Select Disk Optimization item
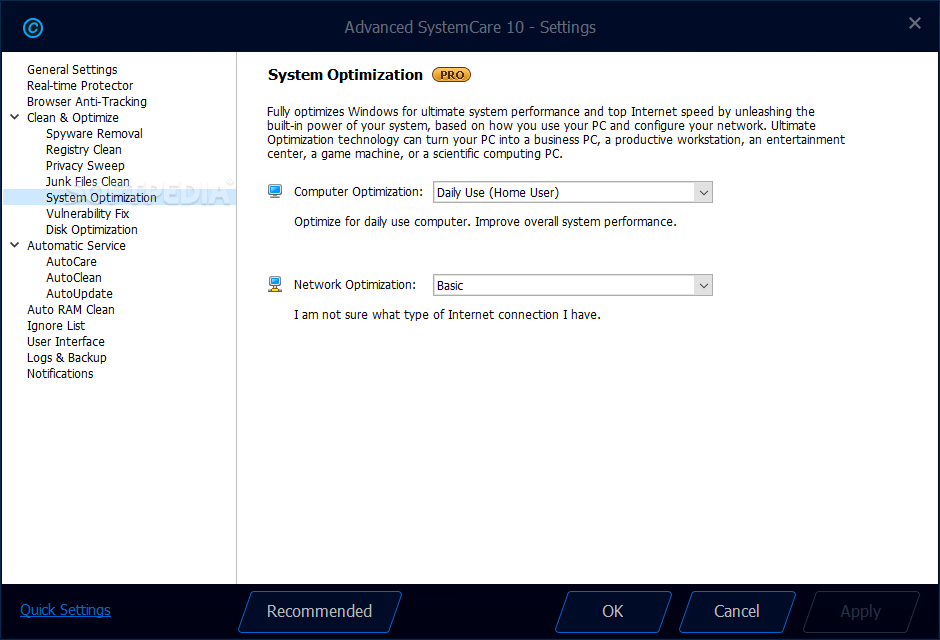Viewport: 940px width, 640px height. [x=92, y=230]
